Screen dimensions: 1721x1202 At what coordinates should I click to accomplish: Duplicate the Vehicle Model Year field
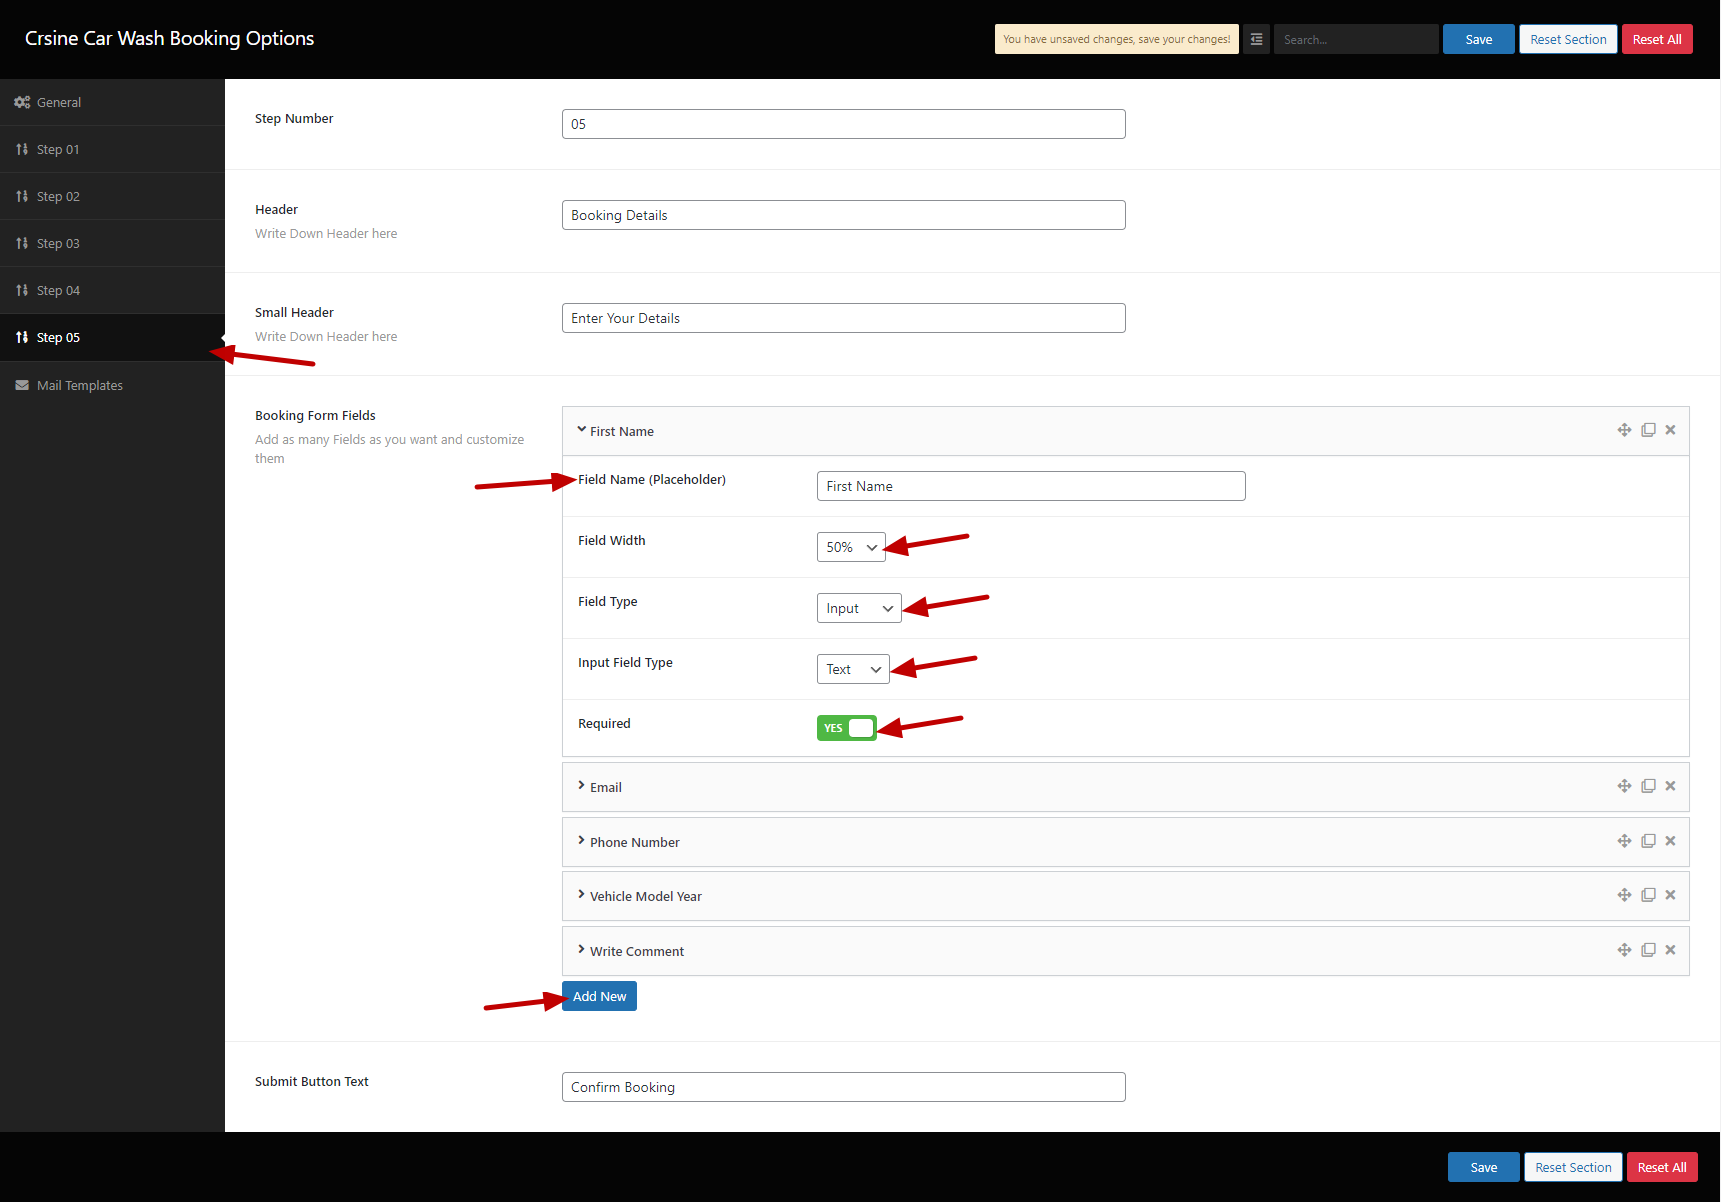pyautogui.click(x=1648, y=895)
